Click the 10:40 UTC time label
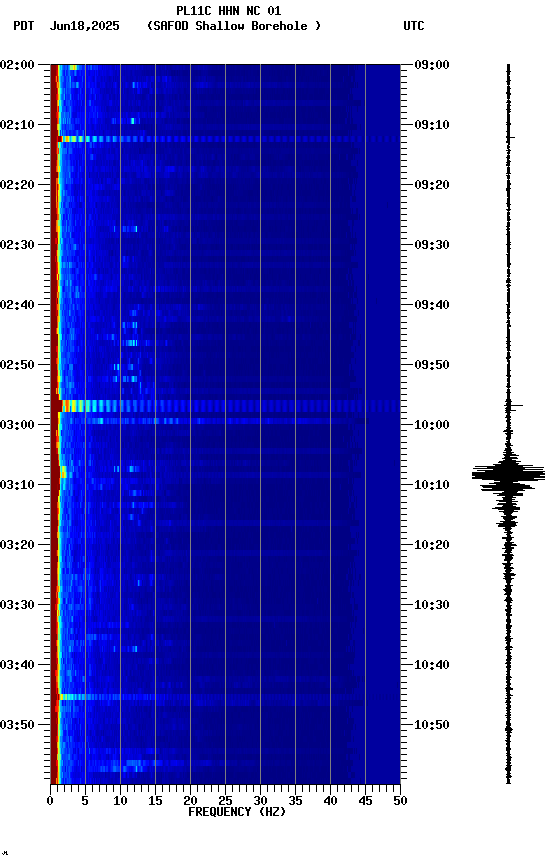 (432, 665)
